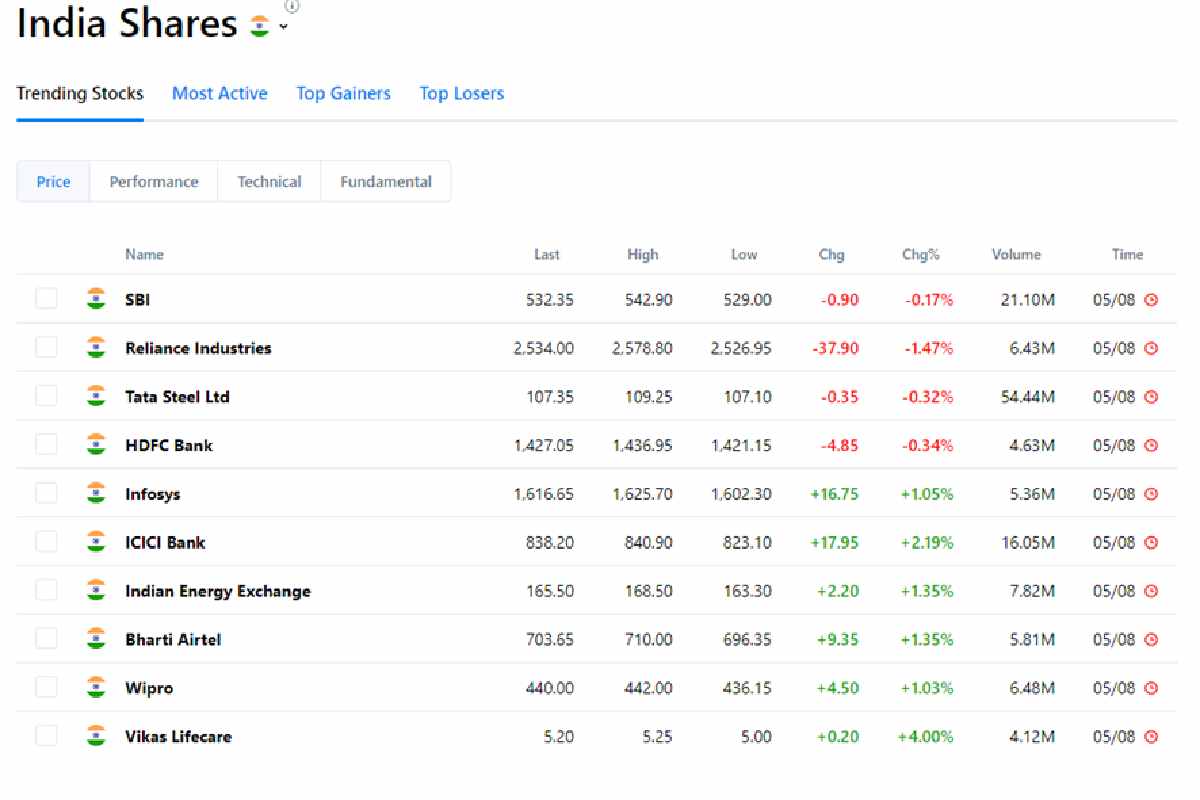Click the India flag icon beside Wipro

tap(96, 687)
